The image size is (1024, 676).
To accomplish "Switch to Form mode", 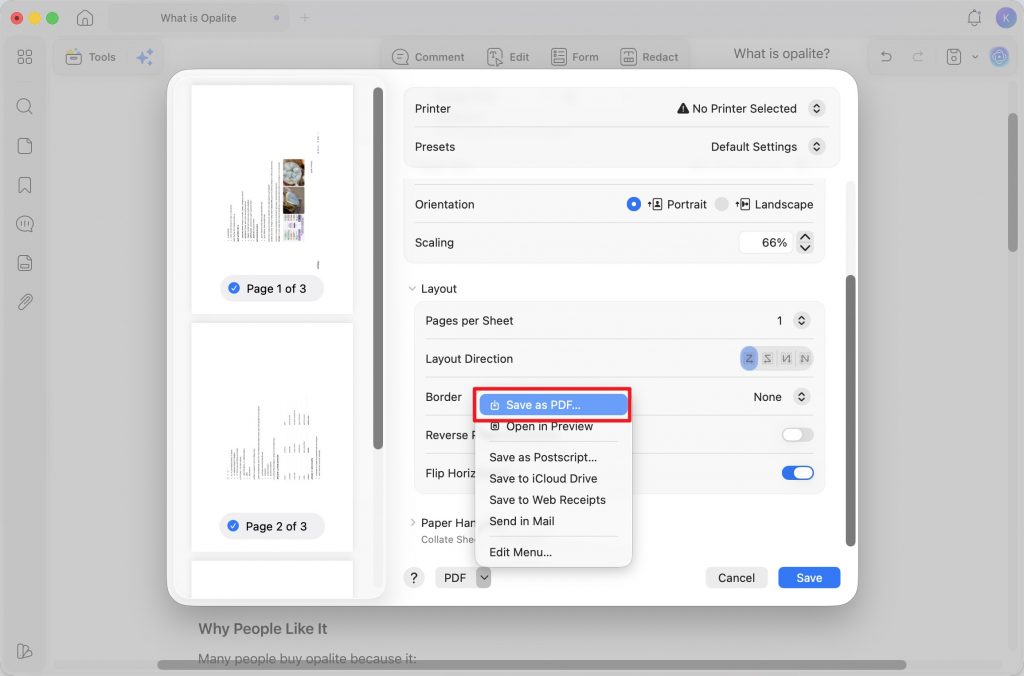I will click(575, 57).
